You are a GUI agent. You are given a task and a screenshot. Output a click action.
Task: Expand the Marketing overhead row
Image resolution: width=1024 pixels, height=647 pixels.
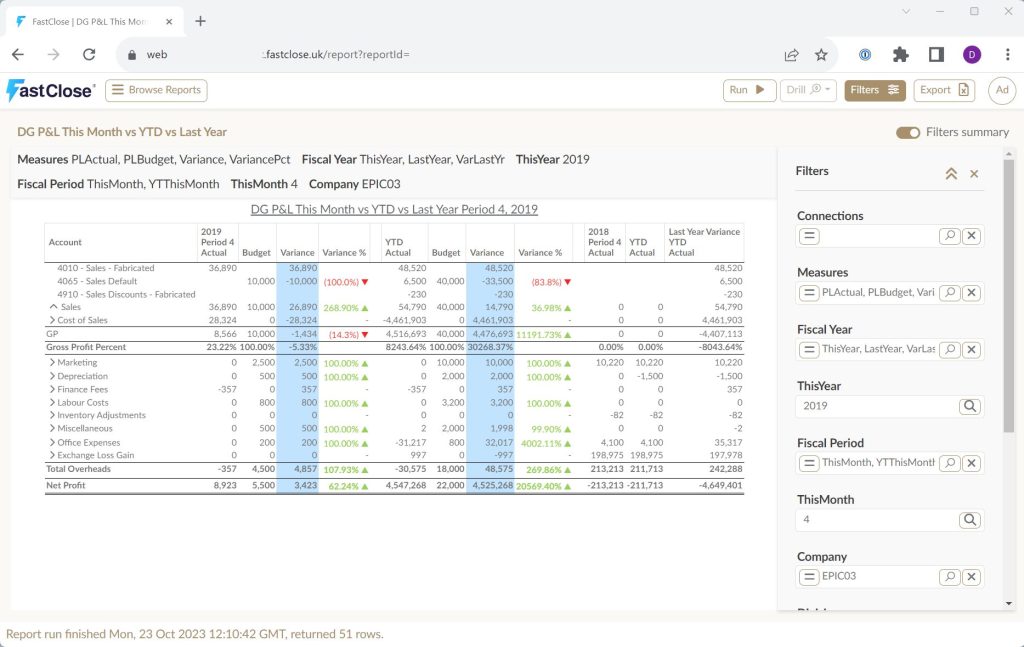click(52, 363)
